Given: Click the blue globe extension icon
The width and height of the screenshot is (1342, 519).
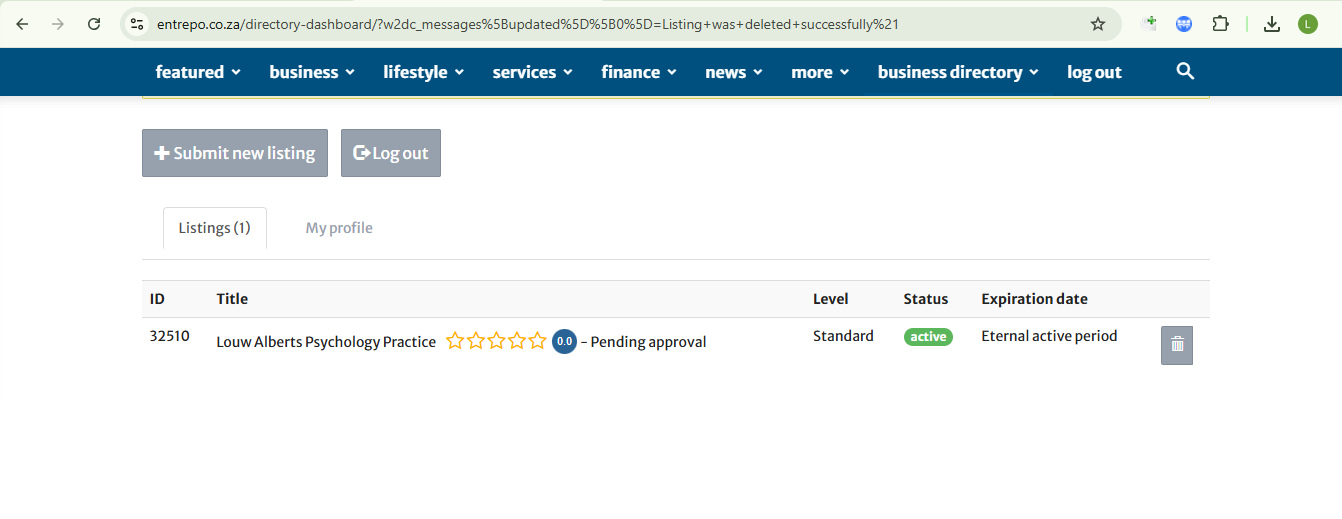Looking at the screenshot, I should pos(1184,24).
